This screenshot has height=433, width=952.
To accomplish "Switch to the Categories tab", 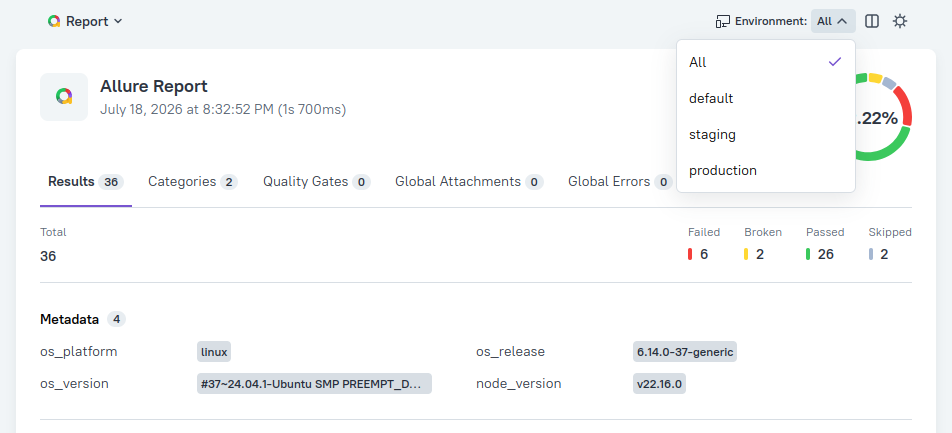I will [192, 182].
